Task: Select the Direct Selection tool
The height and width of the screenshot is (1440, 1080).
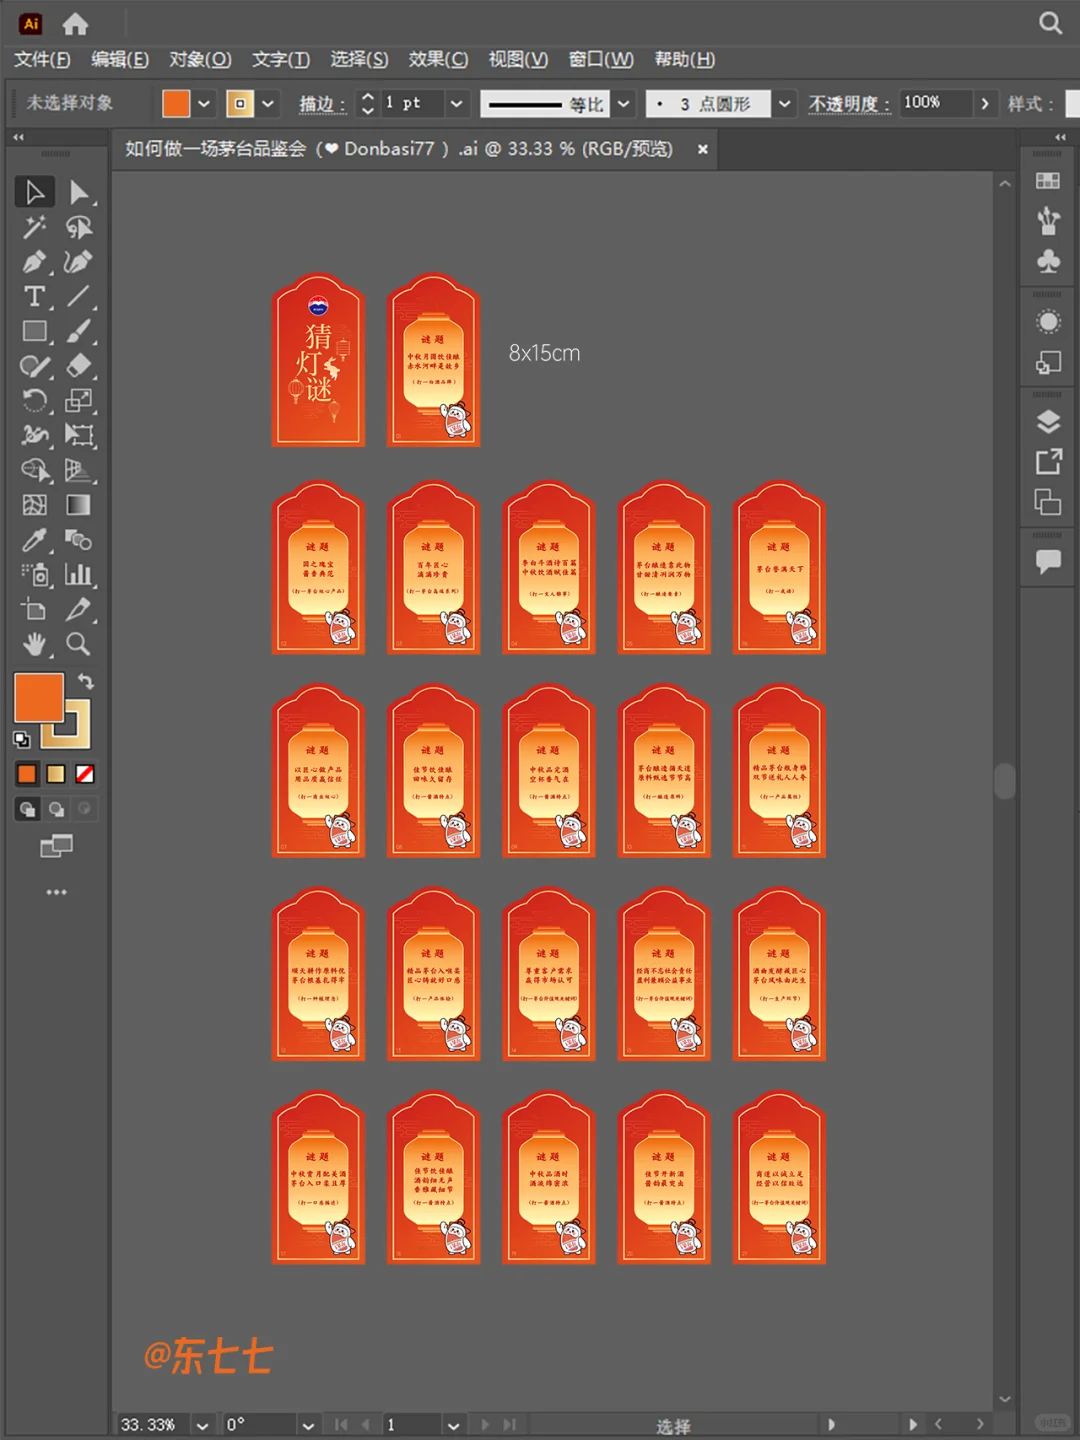Action: (79, 191)
